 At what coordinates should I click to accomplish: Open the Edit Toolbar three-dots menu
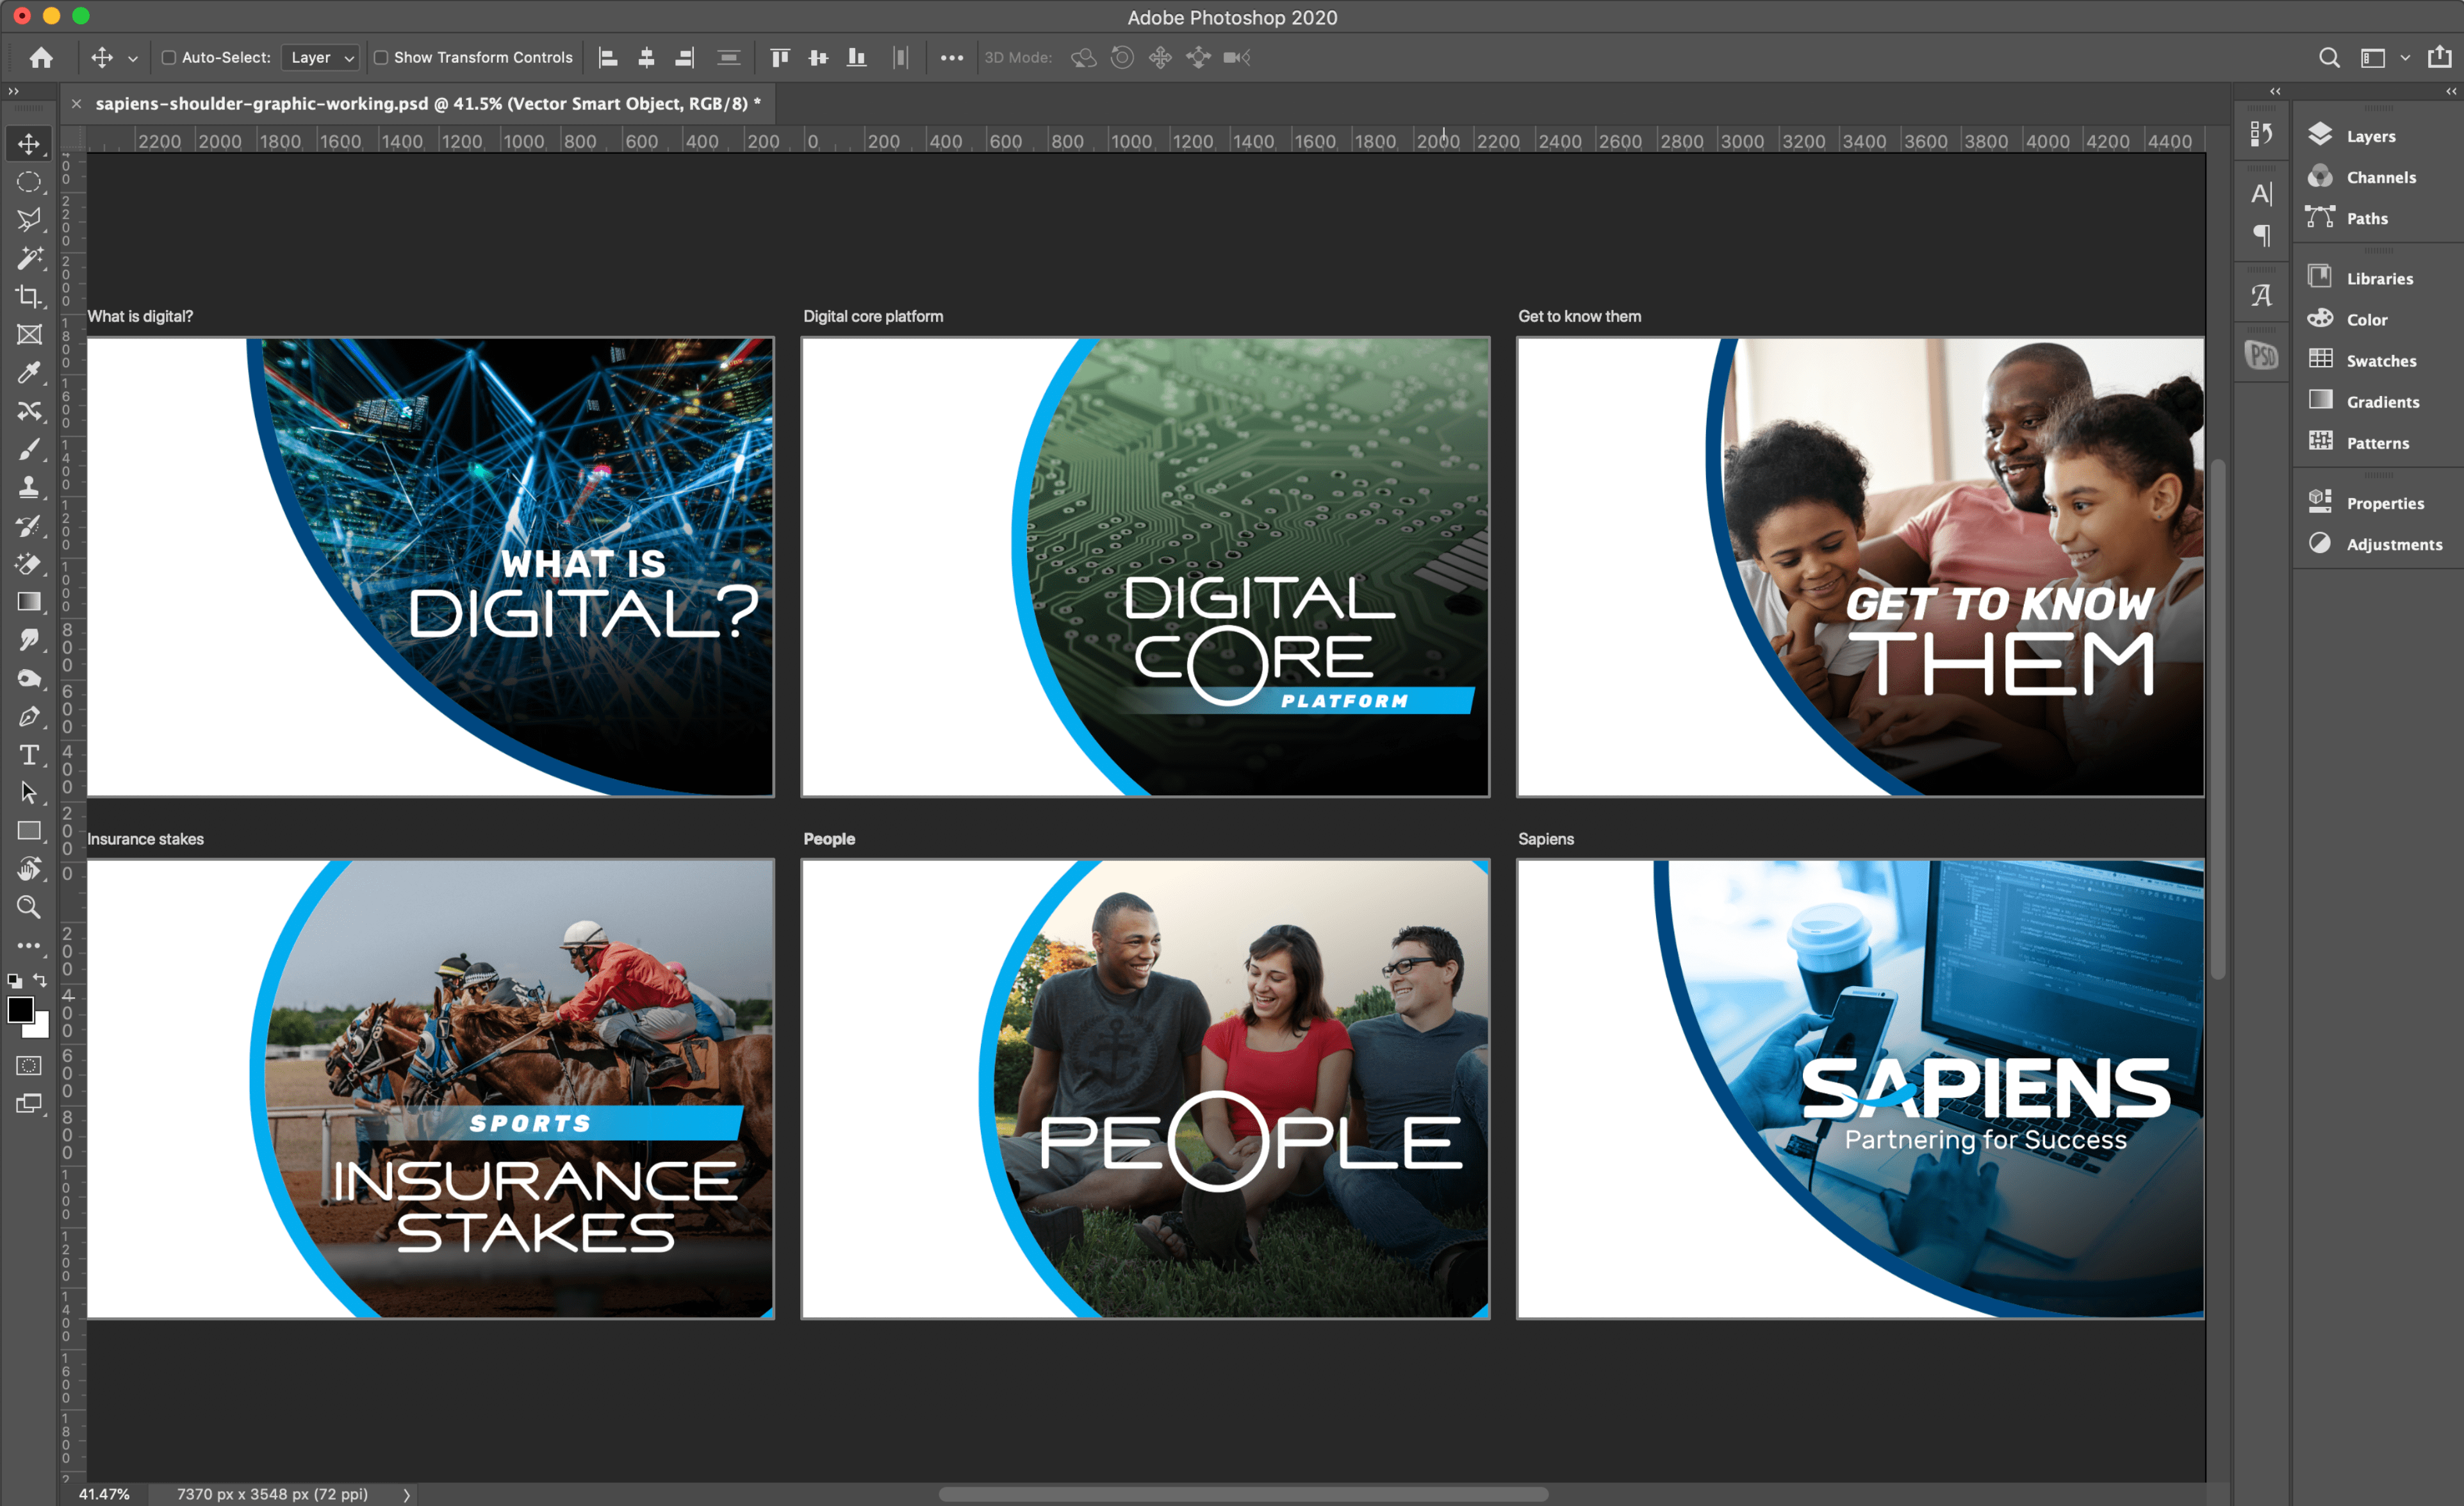click(x=29, y=945)
